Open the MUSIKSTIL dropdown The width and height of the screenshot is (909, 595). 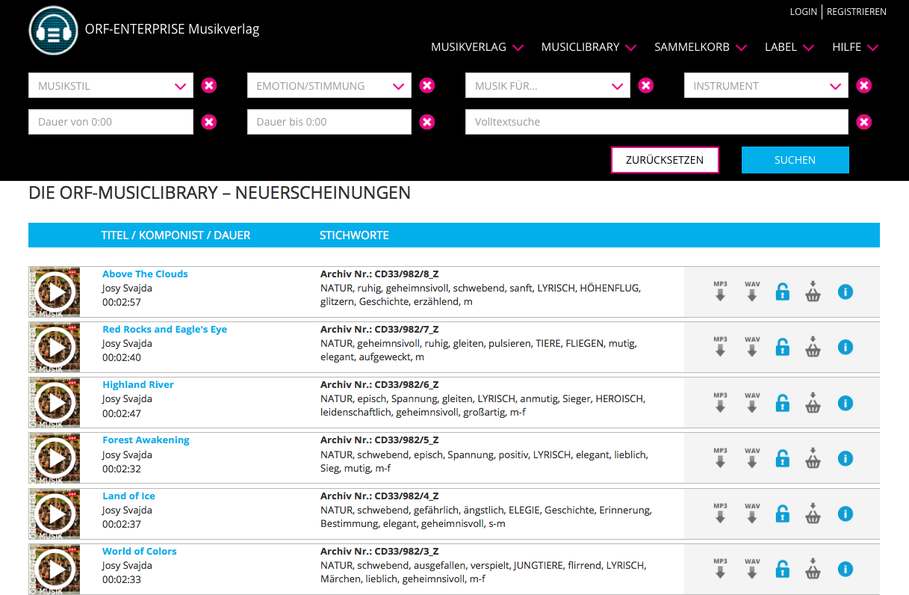[111, 86]
